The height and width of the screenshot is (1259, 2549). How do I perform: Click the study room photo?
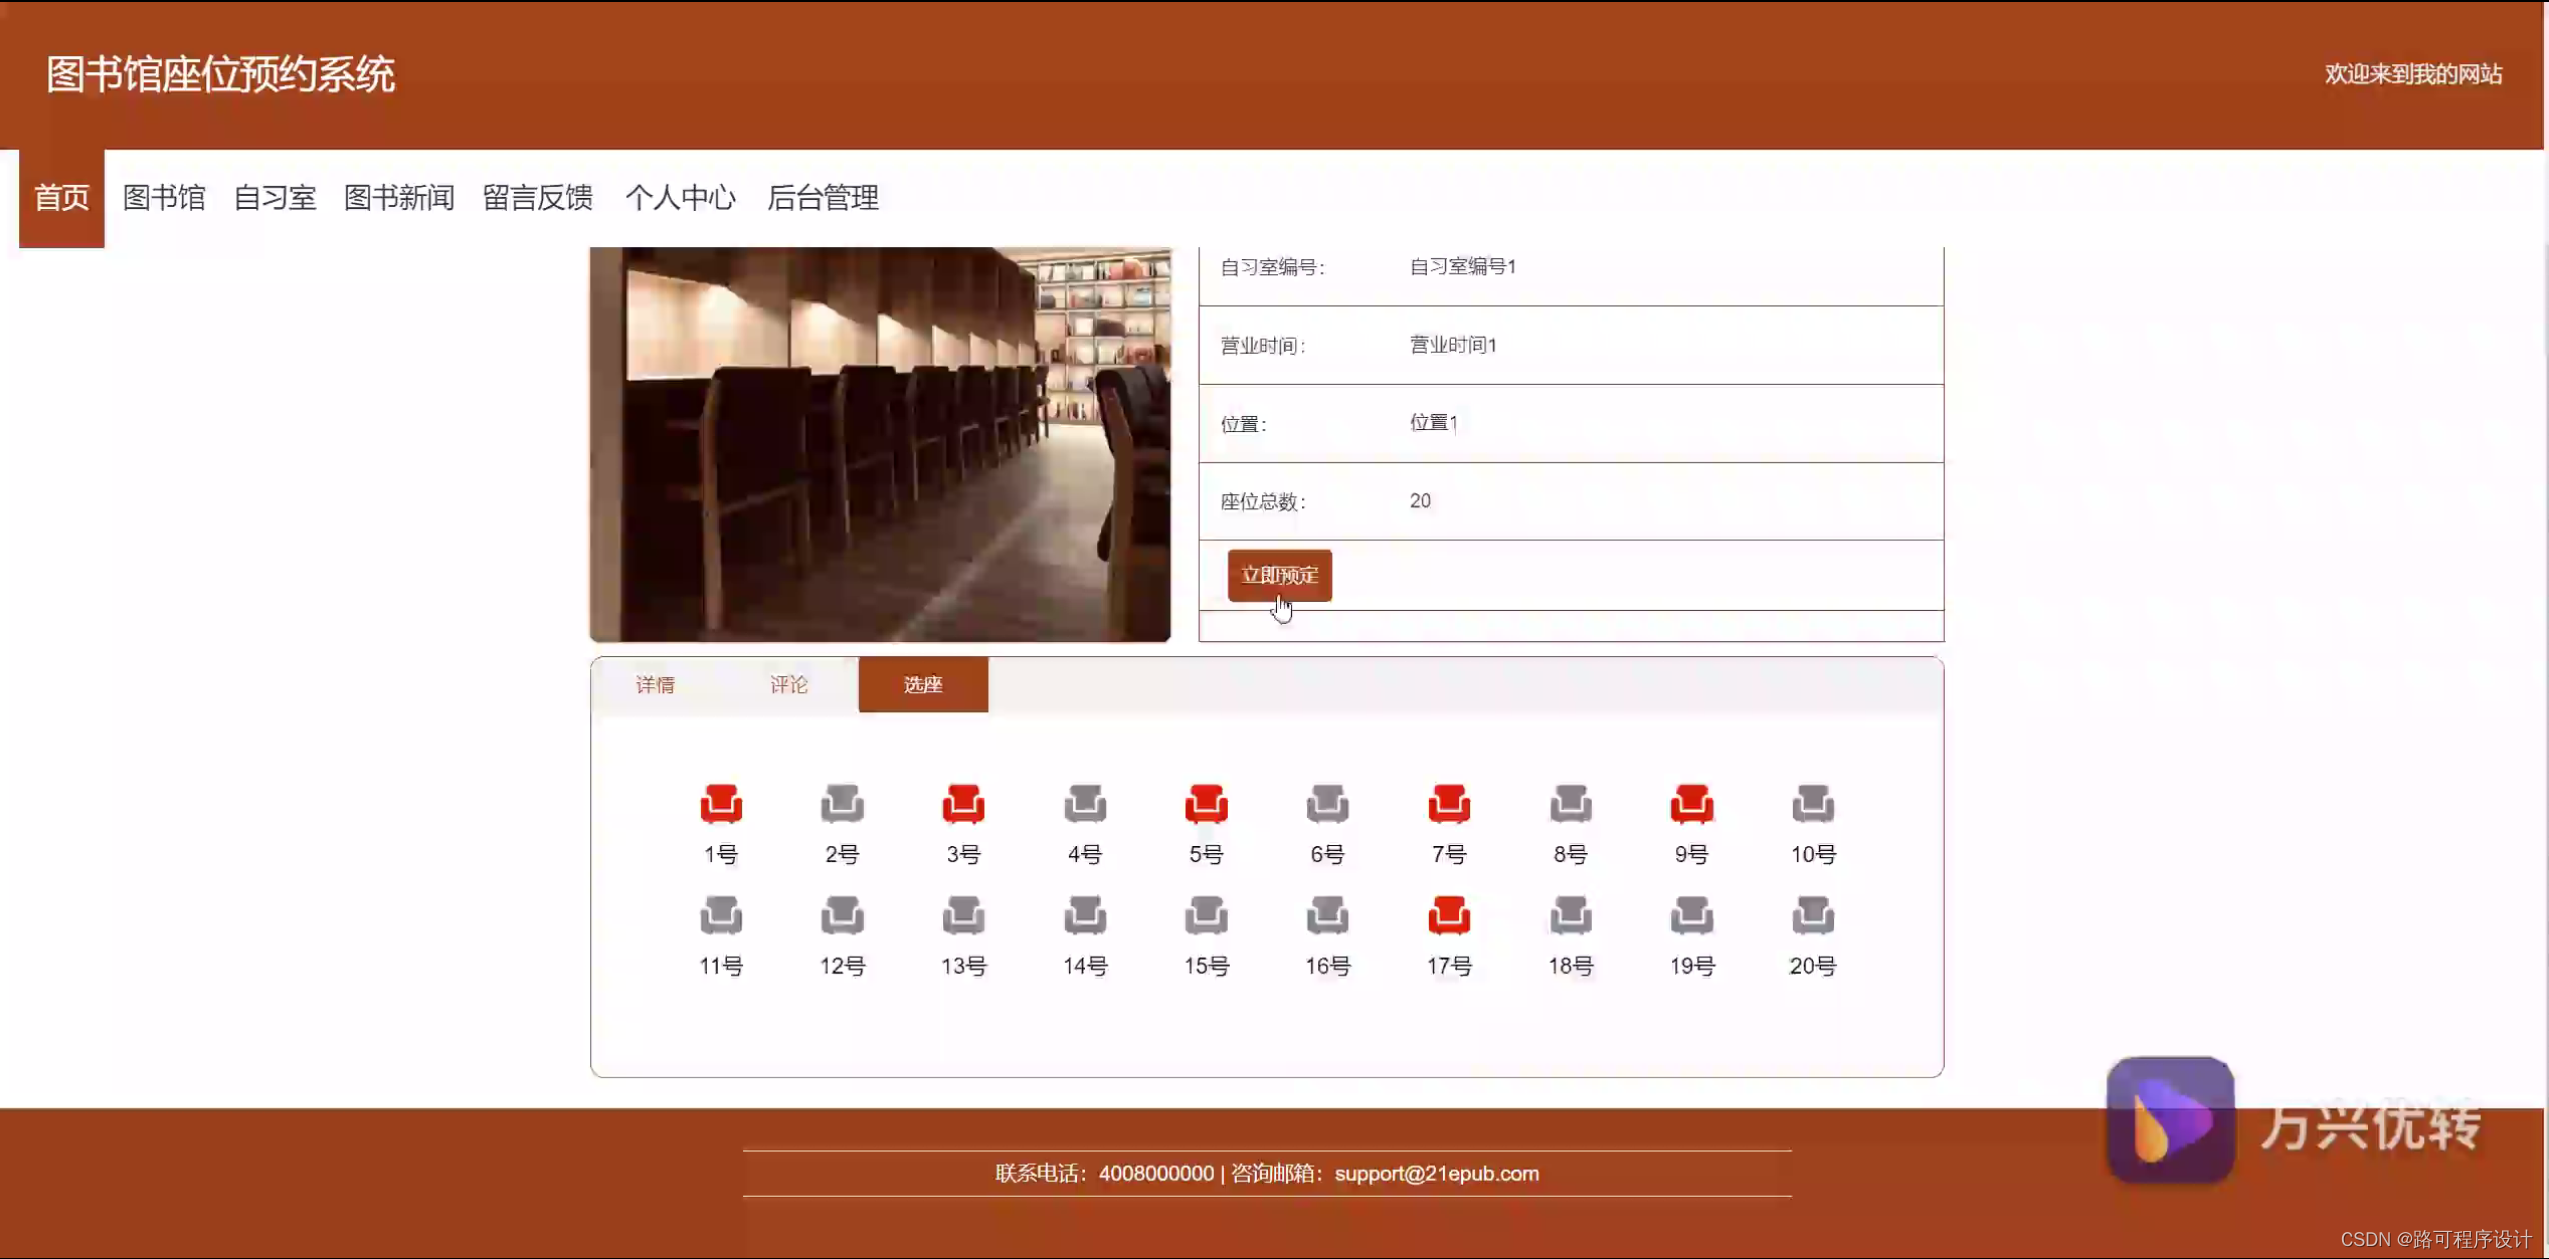pos(880,444)
